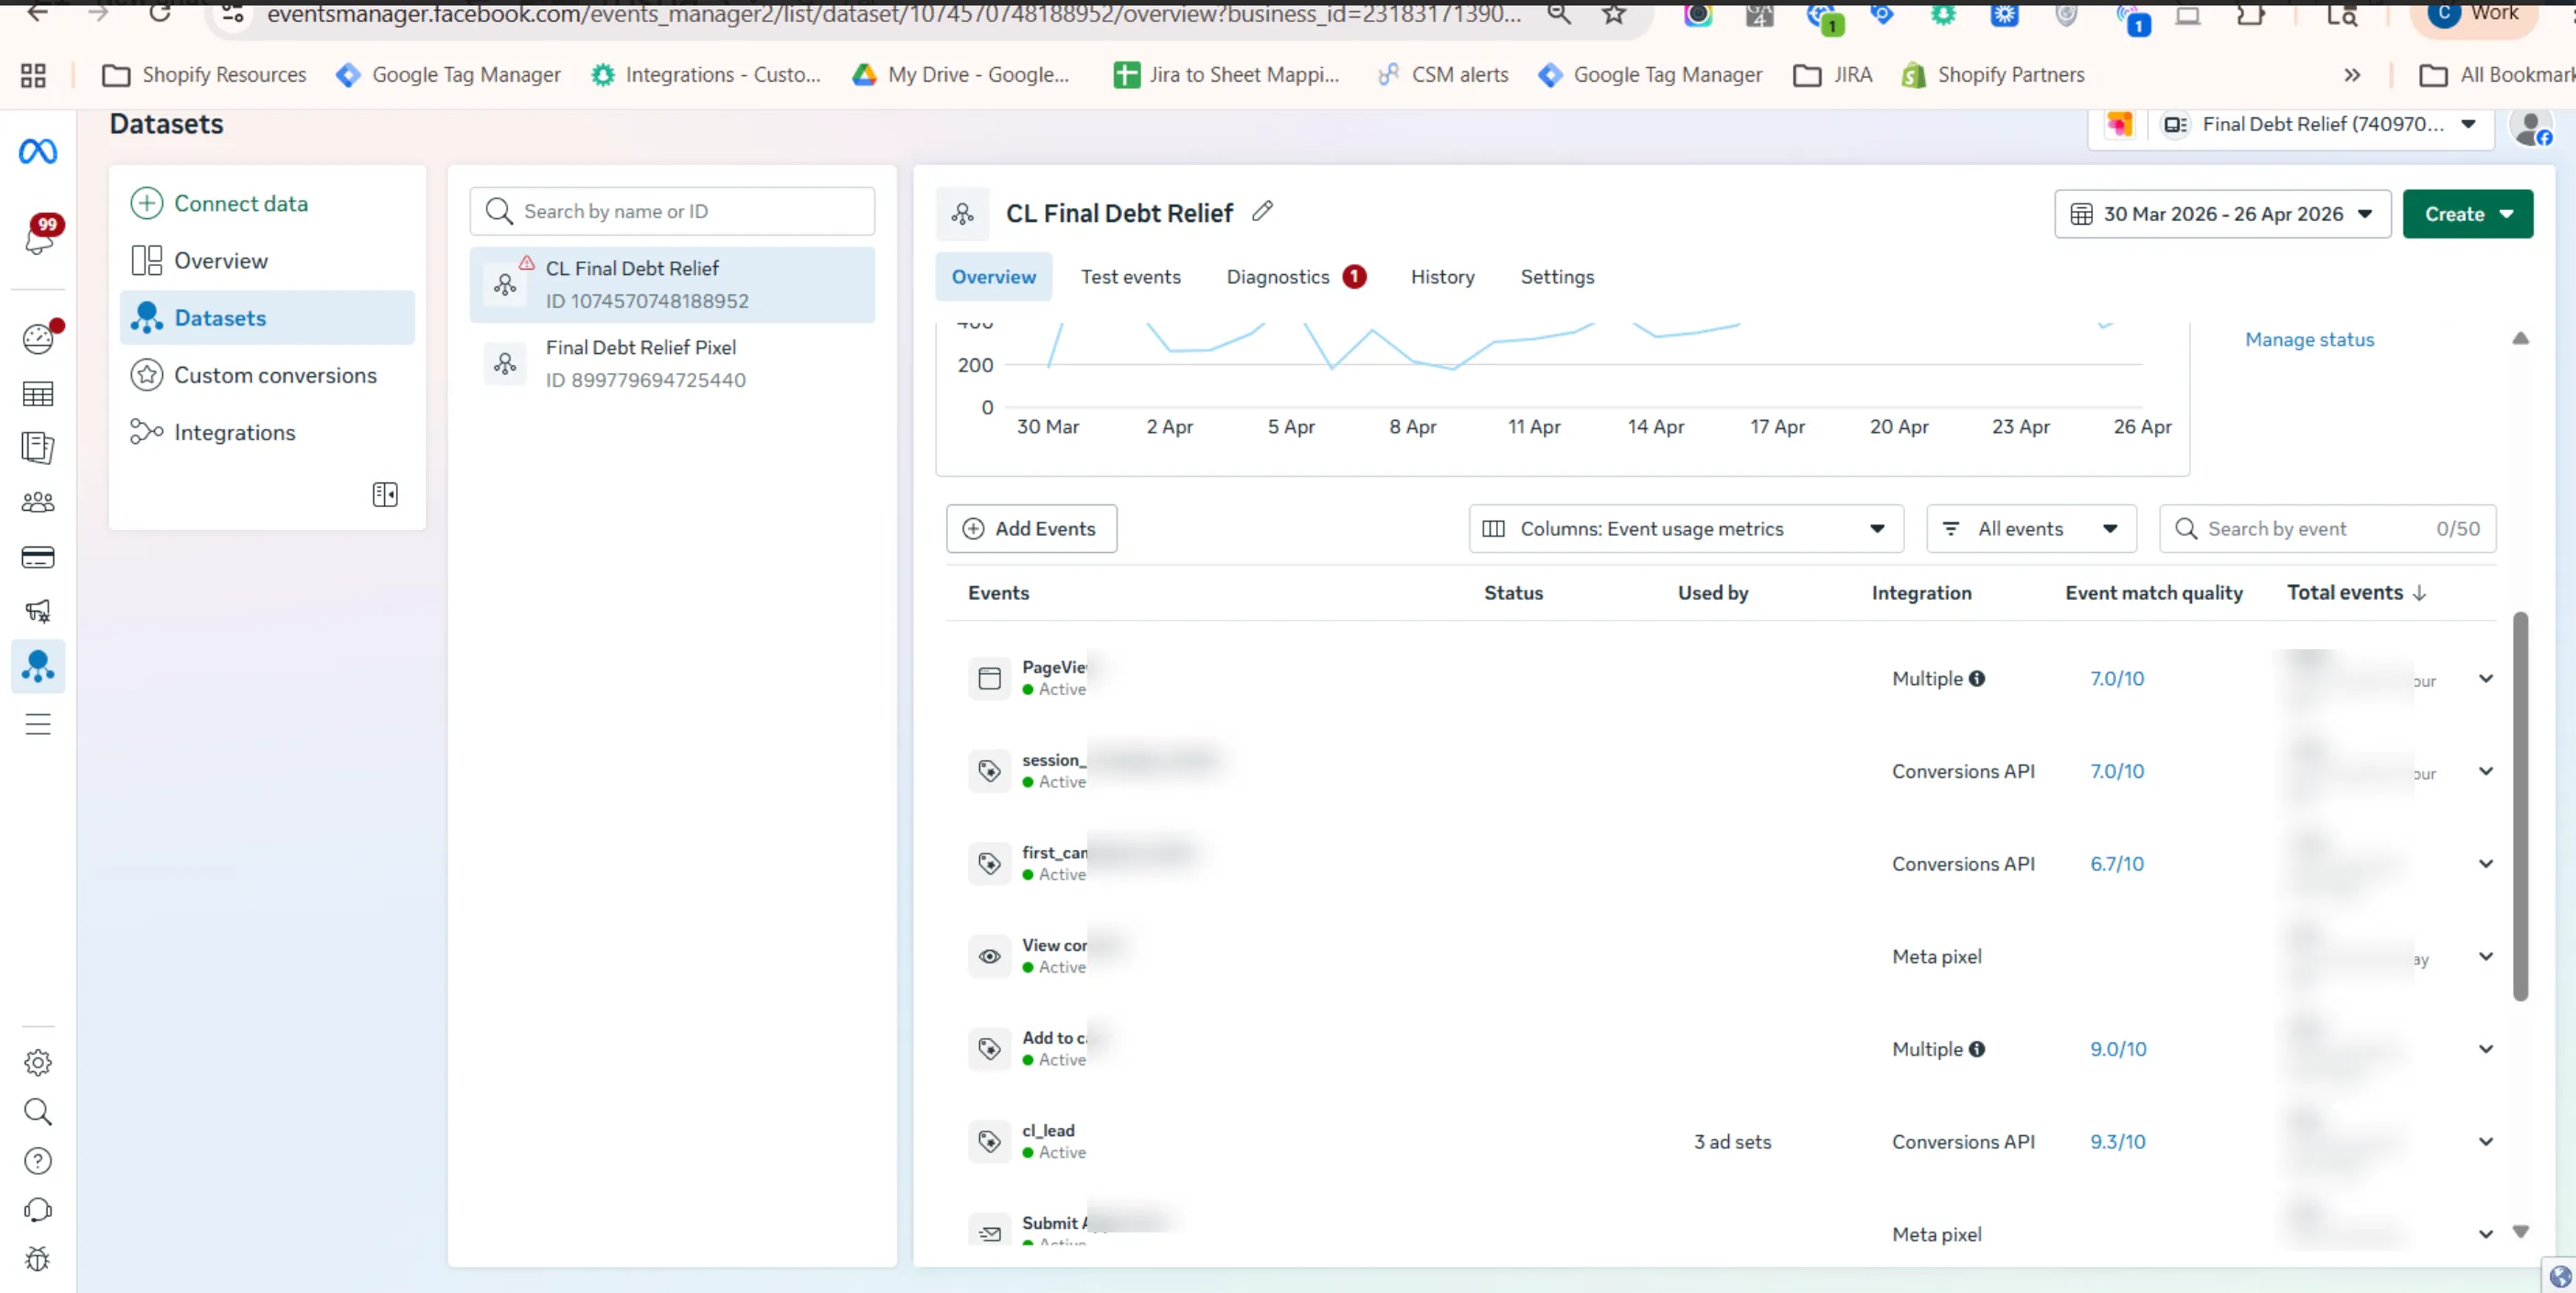Click the browser reload button
This screenshot has width=2576, height=1293.
coord(160,13)
